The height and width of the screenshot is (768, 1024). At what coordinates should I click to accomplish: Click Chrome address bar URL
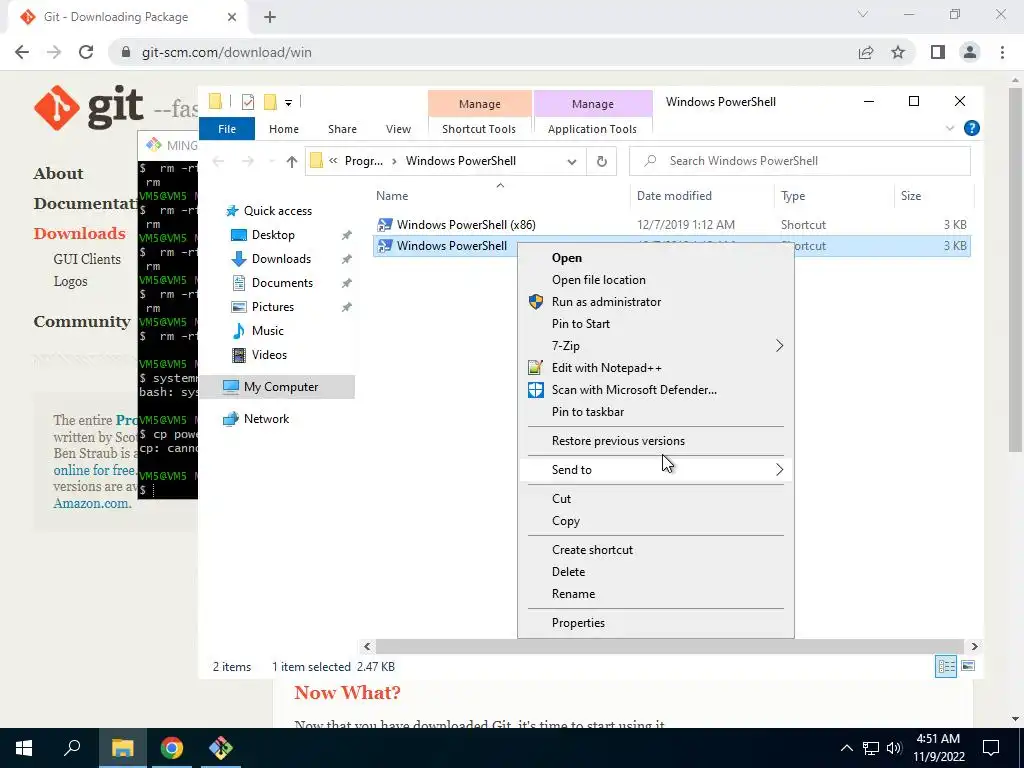click(226, 52)
